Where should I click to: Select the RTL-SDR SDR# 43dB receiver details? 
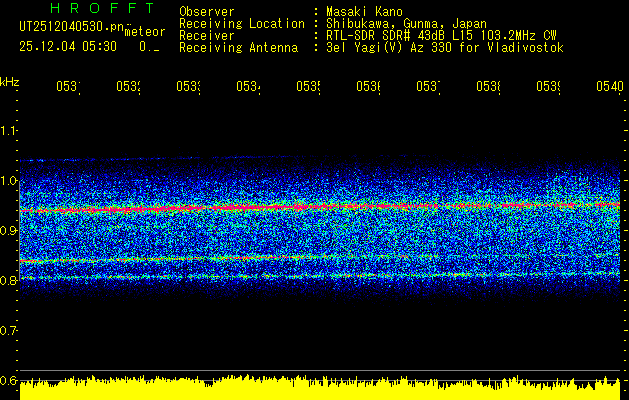tap(441, 36)
